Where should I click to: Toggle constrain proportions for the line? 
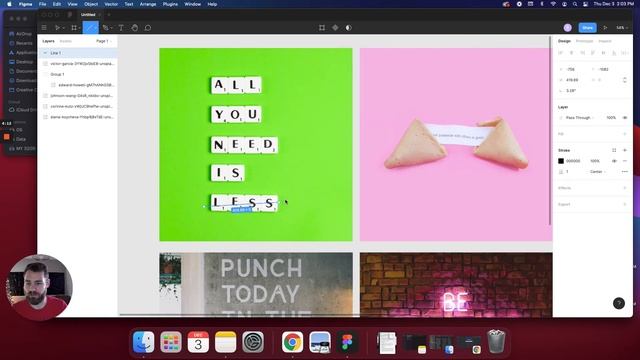[624, 80]
